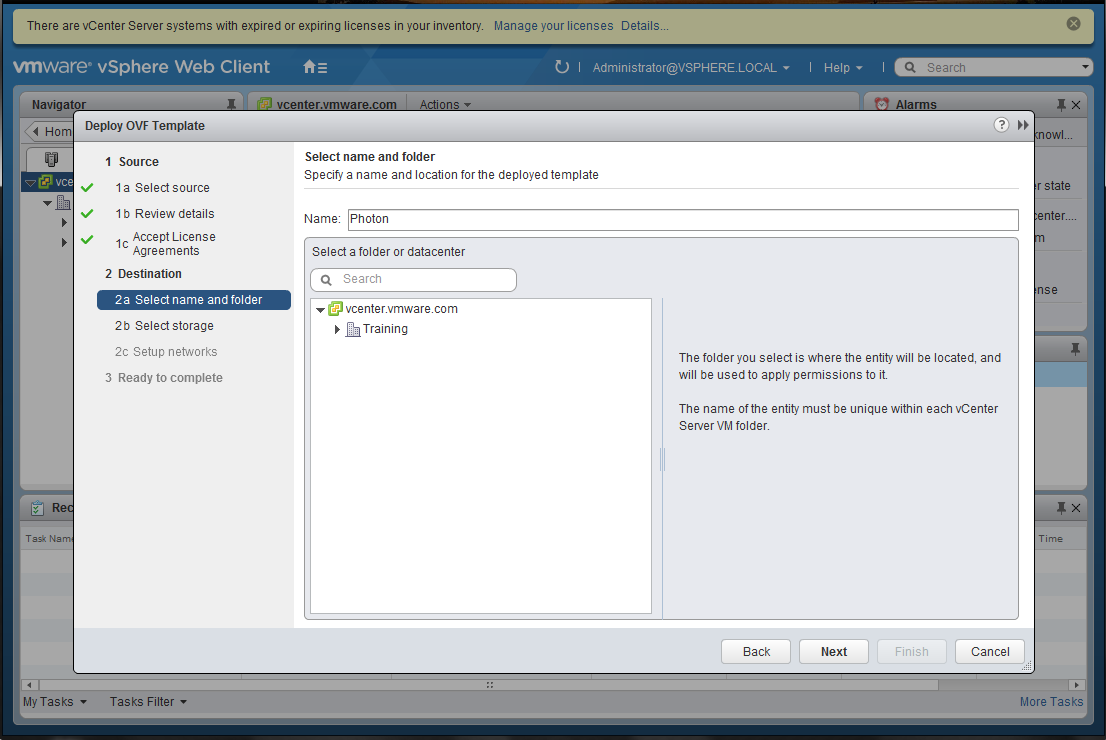The height and width of the screenshot is (740, 1106).
Task: Open the Administrator@VSPHERE.LOCAL user dropdown
Action: click(x=691, y=67)
